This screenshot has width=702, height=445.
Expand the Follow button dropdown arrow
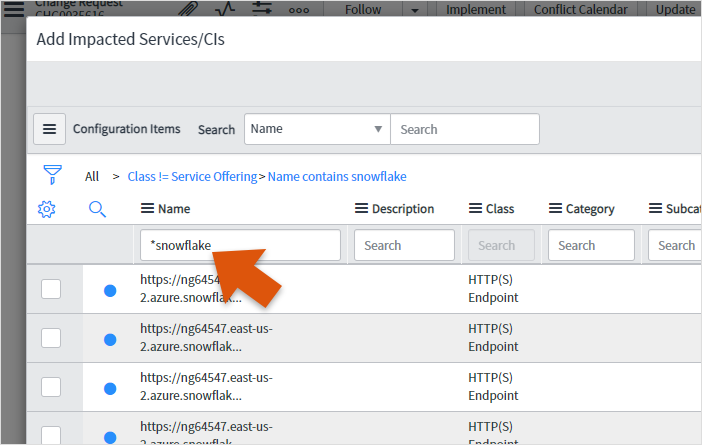(415, 9)
